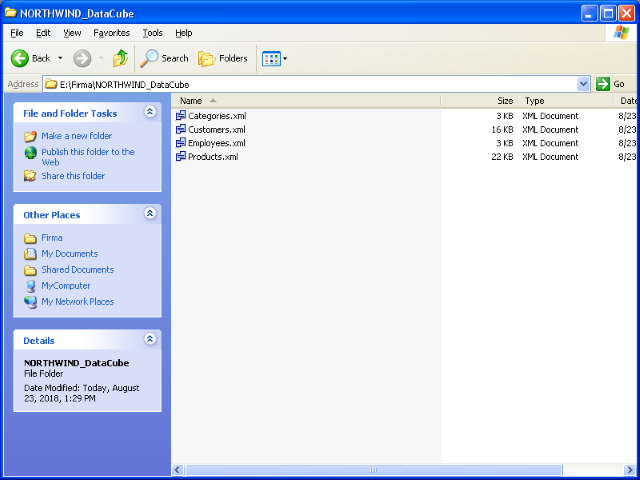Click the Customers.xml file icon
The height and width of the screenshot is (480, 640).
coord(181,130)
